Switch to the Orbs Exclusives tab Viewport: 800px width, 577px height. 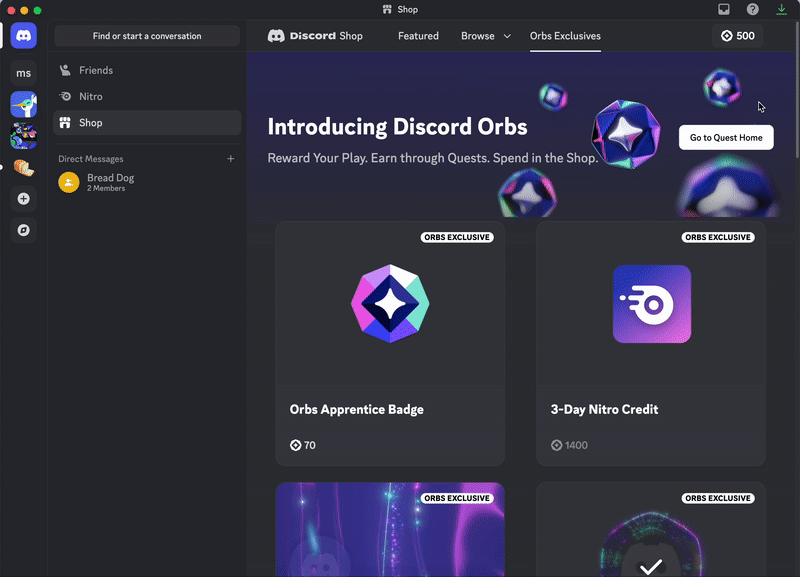pyautogui.click(x=566, y=35)
